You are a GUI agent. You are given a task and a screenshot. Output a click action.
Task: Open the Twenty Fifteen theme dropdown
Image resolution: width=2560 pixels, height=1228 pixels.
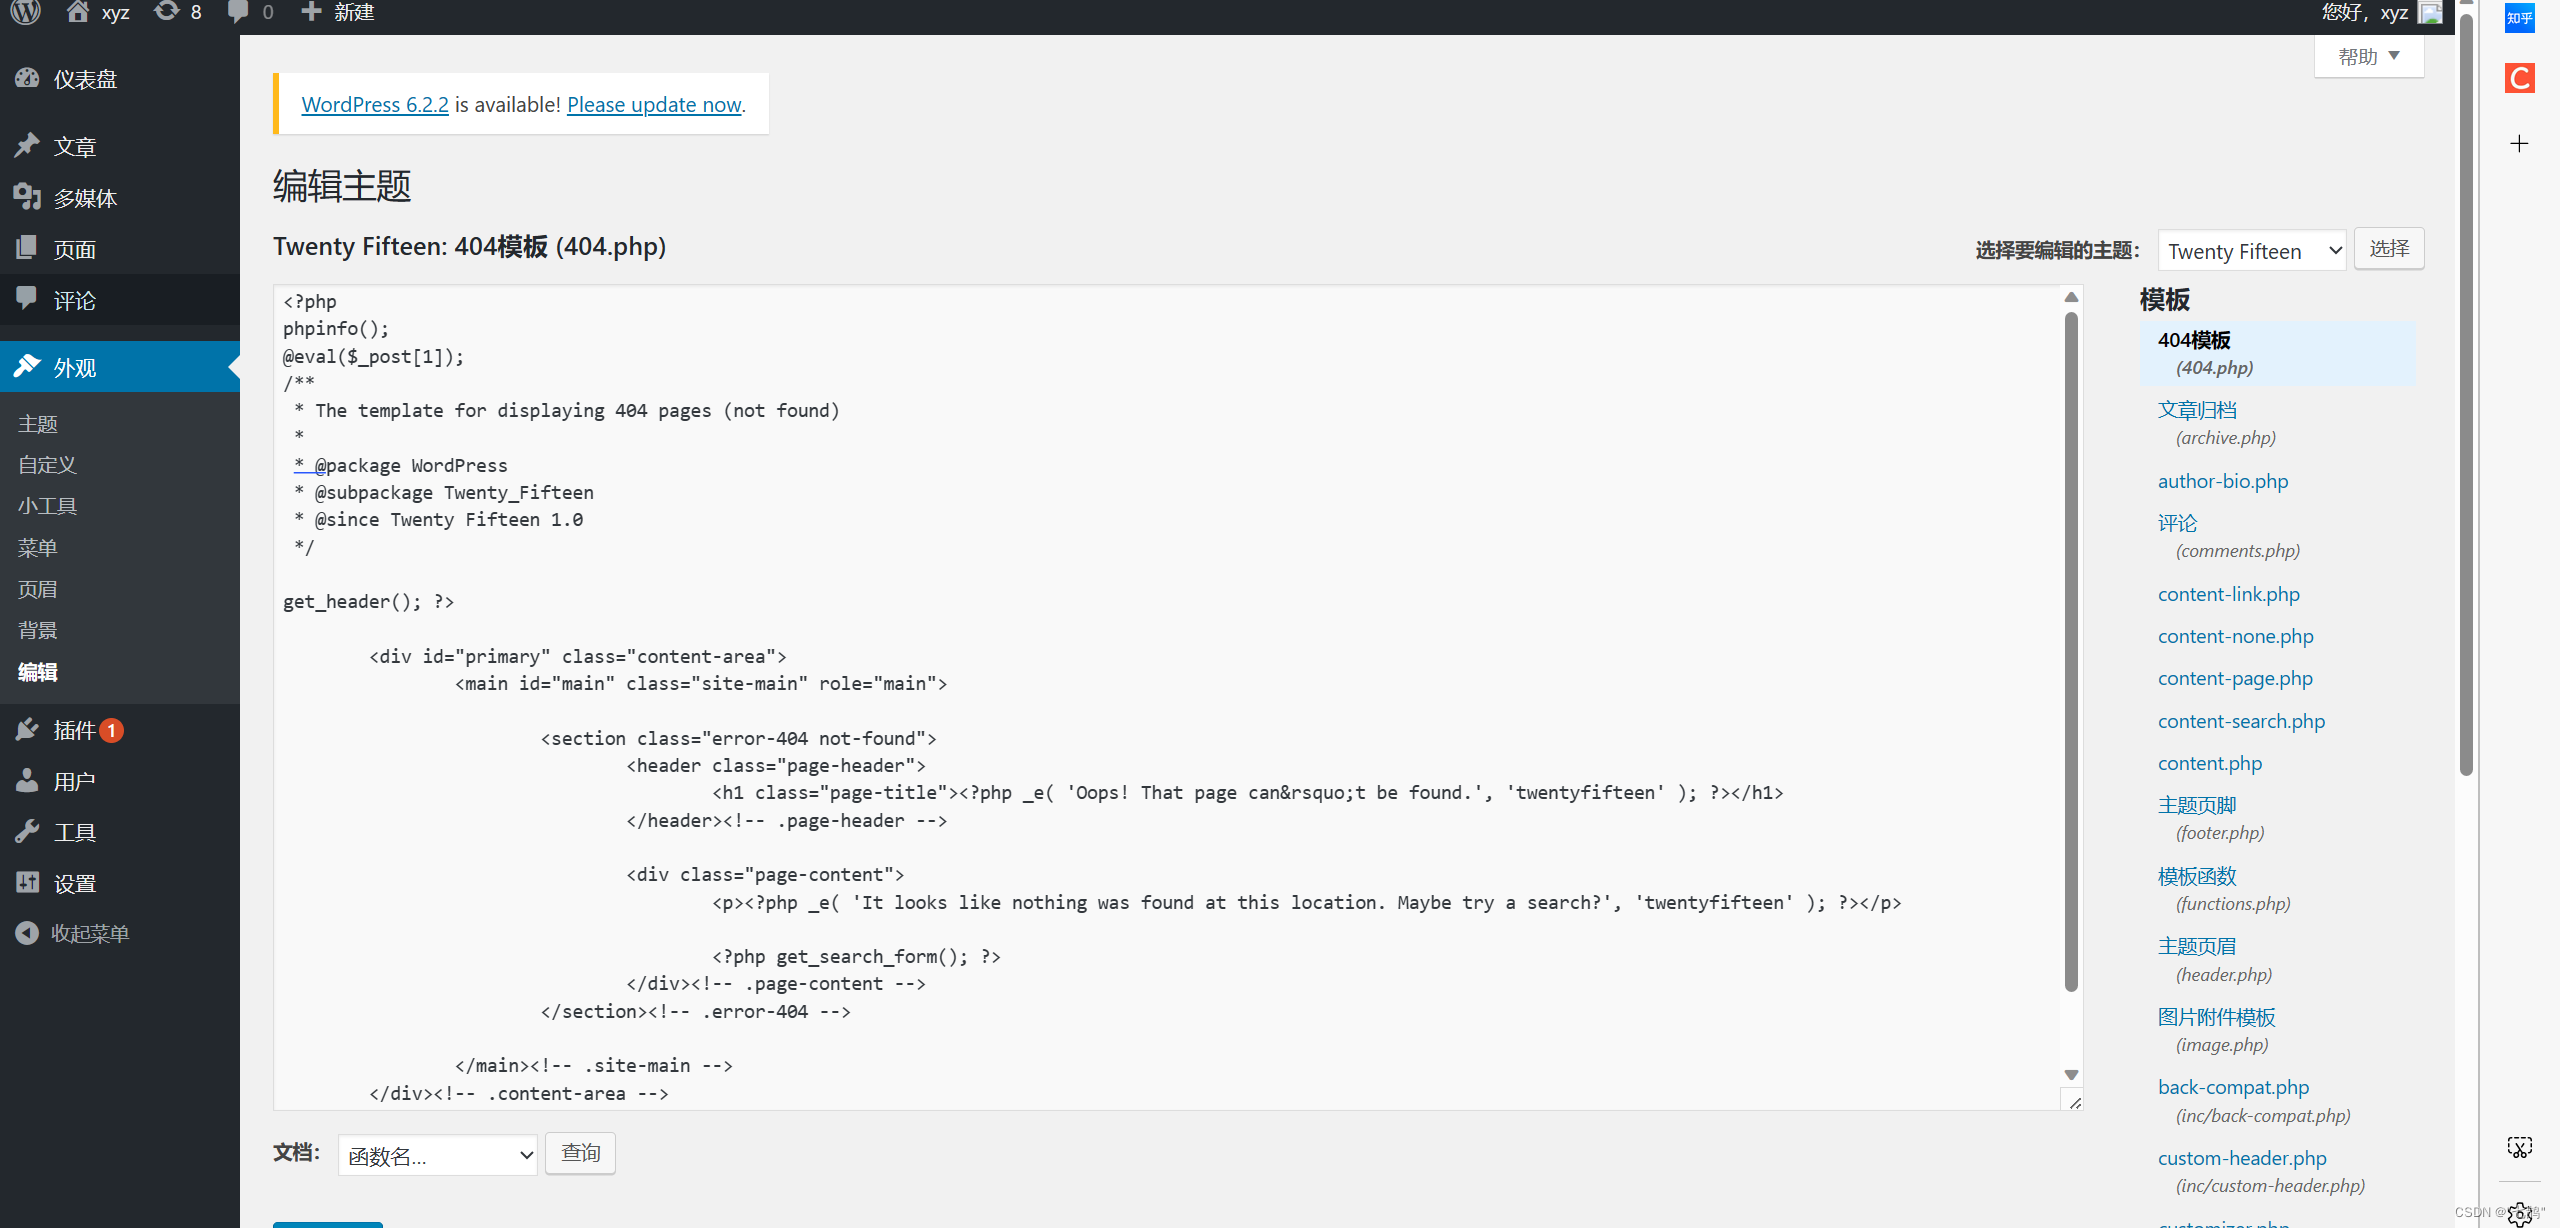[2251, 250]
